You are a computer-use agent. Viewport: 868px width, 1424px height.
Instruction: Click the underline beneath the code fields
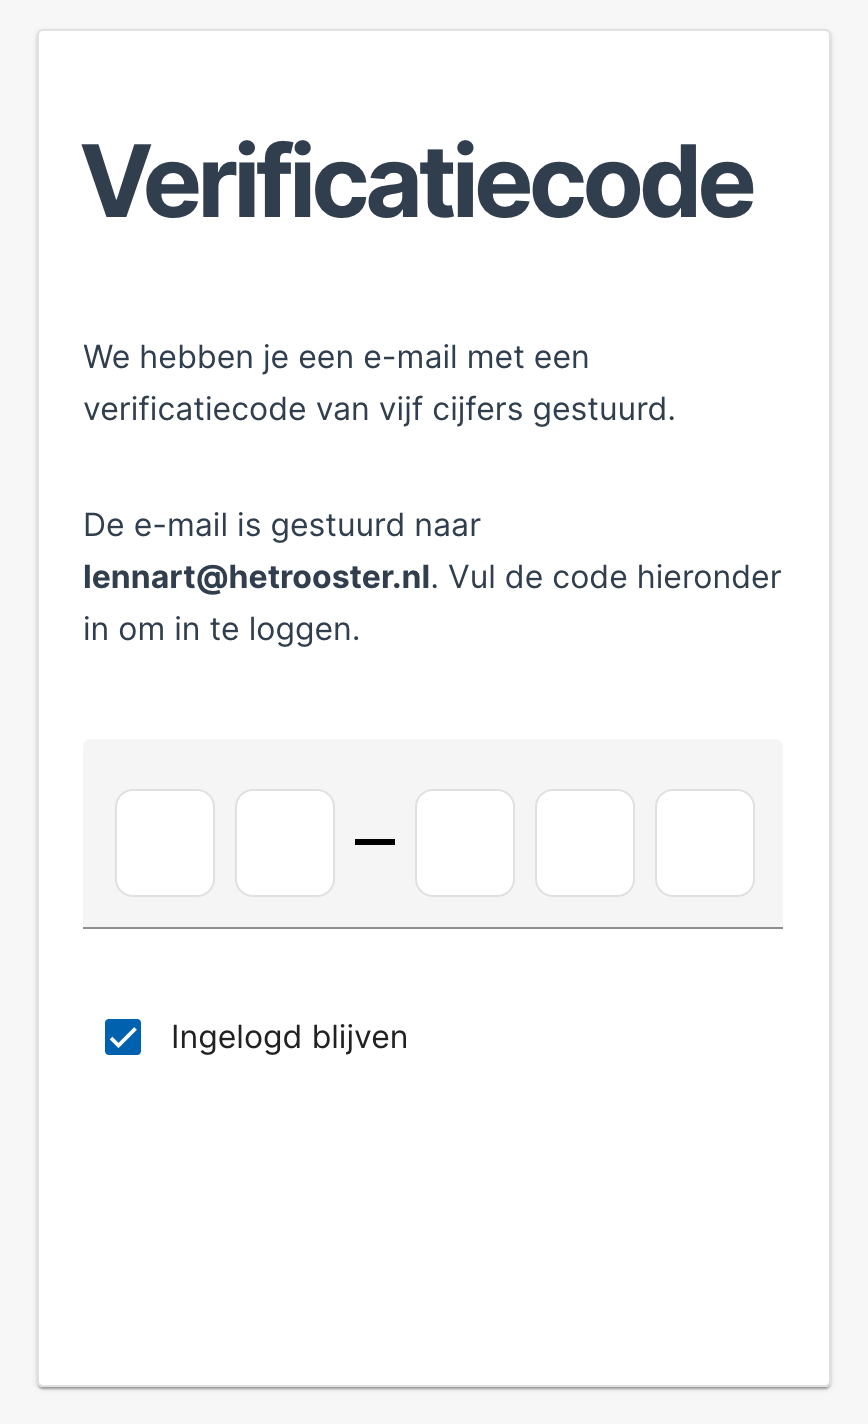click(x=433, y=929)
